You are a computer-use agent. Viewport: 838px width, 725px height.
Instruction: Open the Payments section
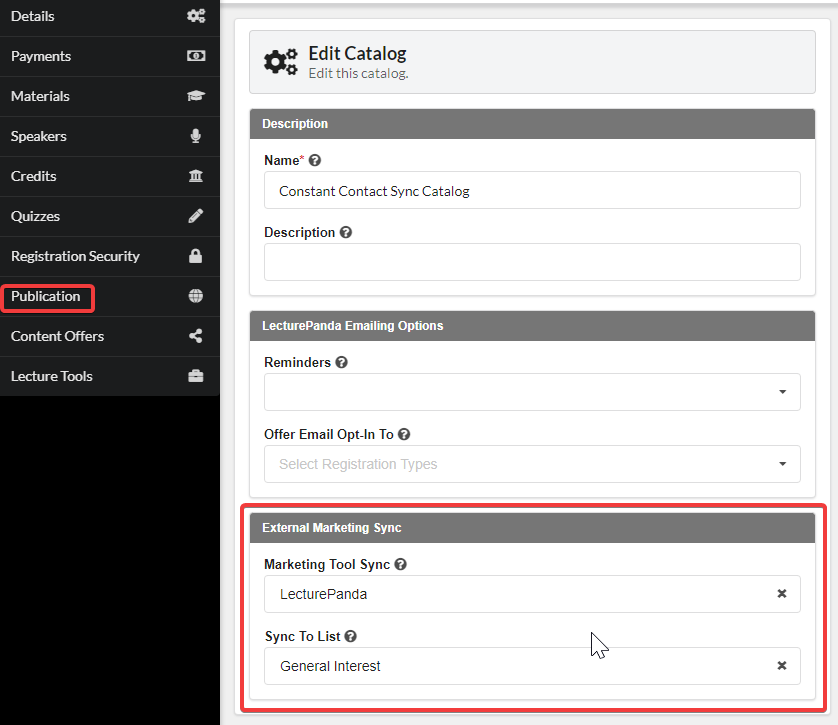point(110,56)
